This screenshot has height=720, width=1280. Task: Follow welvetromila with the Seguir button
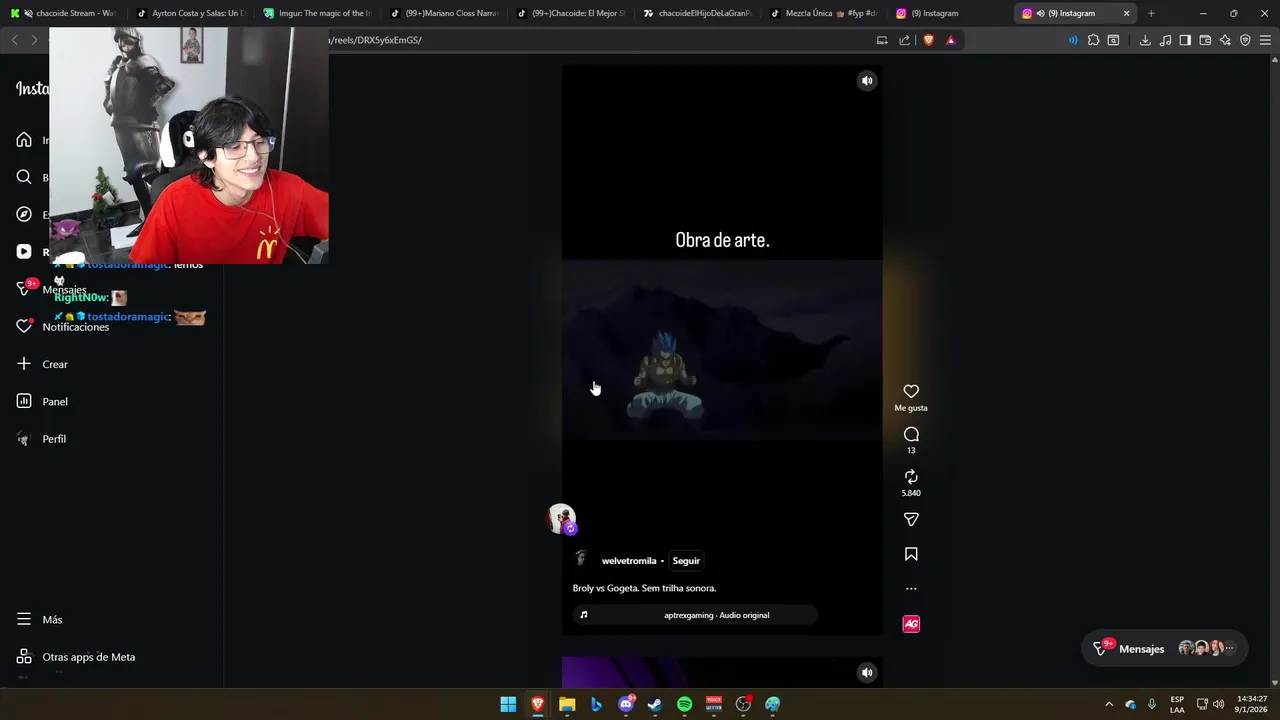pos(686,561)
